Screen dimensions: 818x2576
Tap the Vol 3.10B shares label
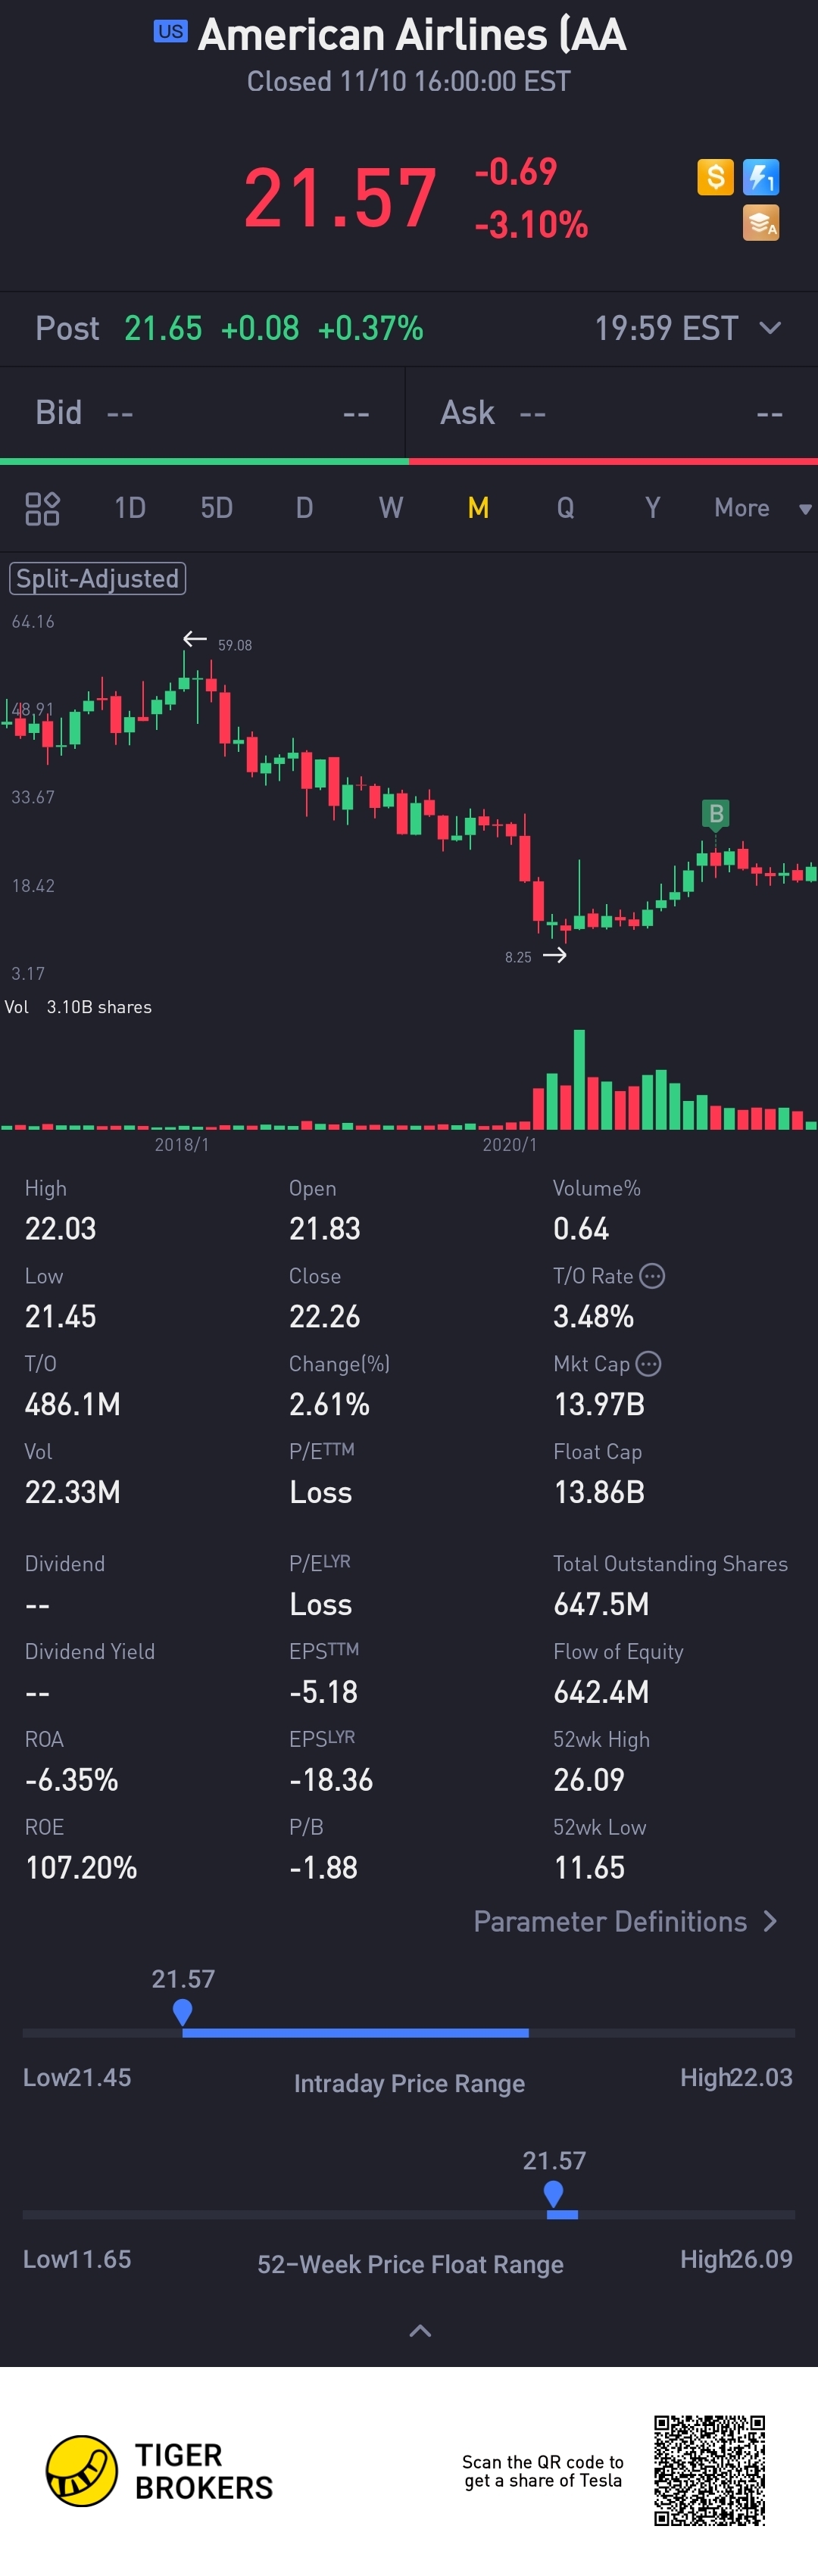coord(78,1007)
